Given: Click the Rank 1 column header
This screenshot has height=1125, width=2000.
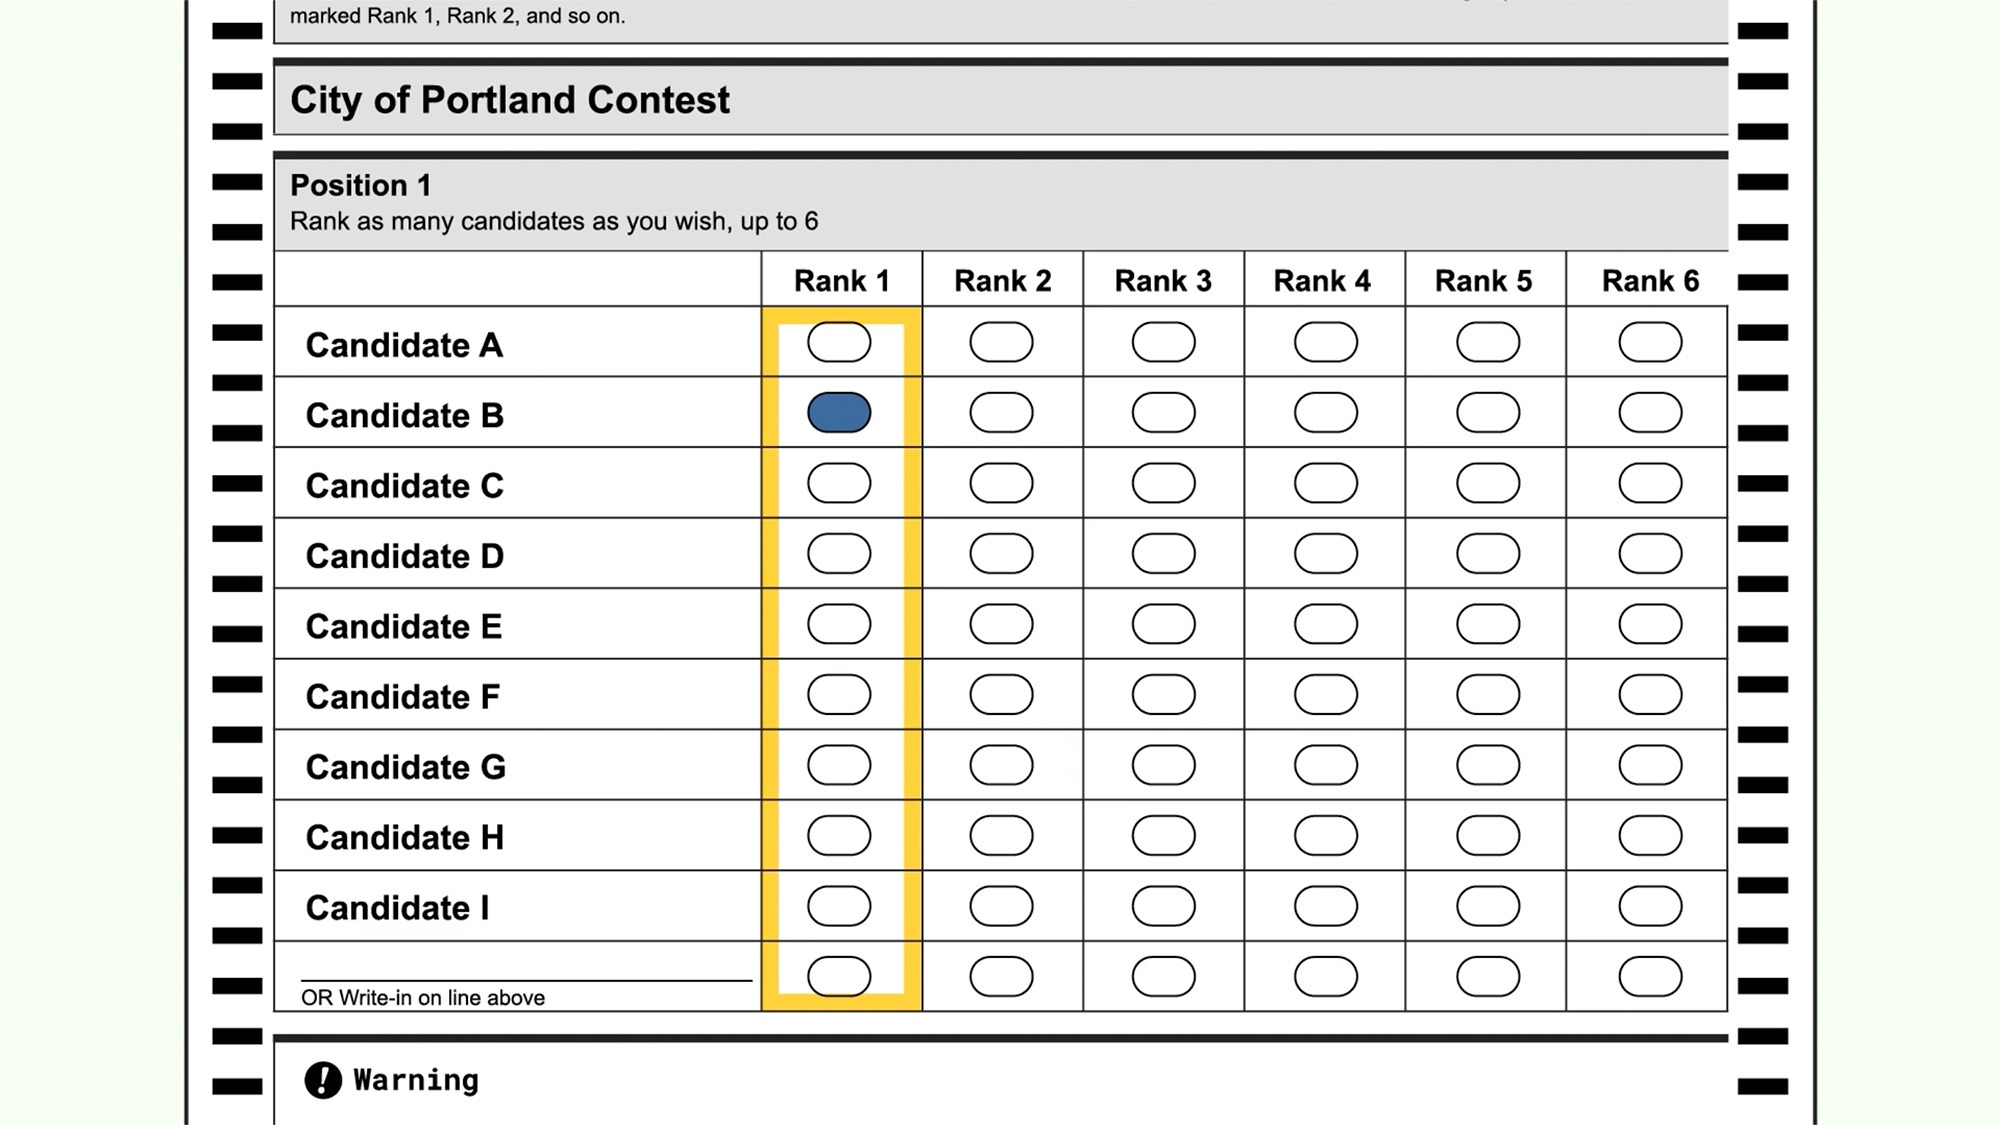Looking at the screenshot, I should [841, 281].
